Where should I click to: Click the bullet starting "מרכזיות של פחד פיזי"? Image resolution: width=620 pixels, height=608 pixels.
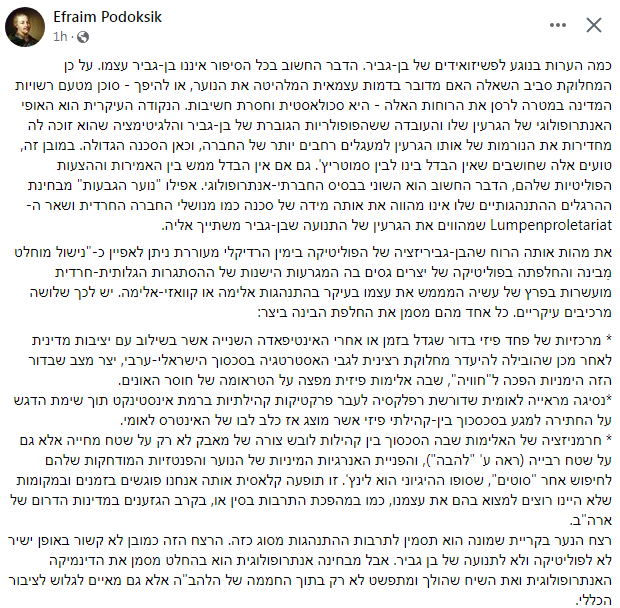(320, 360)
